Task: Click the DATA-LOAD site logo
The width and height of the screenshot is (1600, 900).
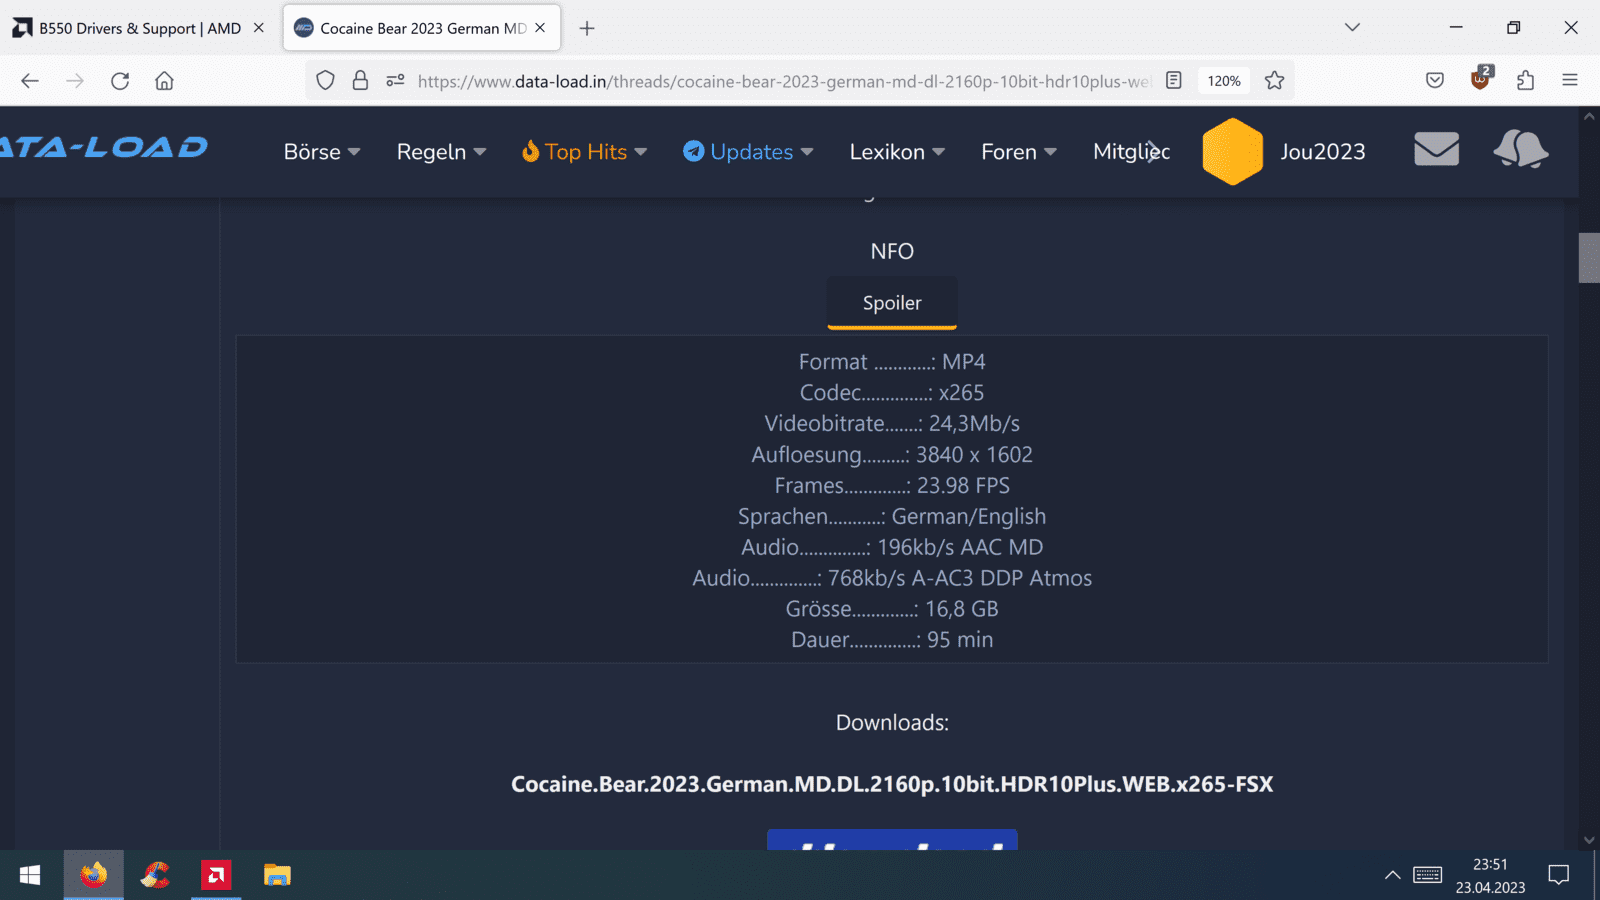Action: coord(104,148)
